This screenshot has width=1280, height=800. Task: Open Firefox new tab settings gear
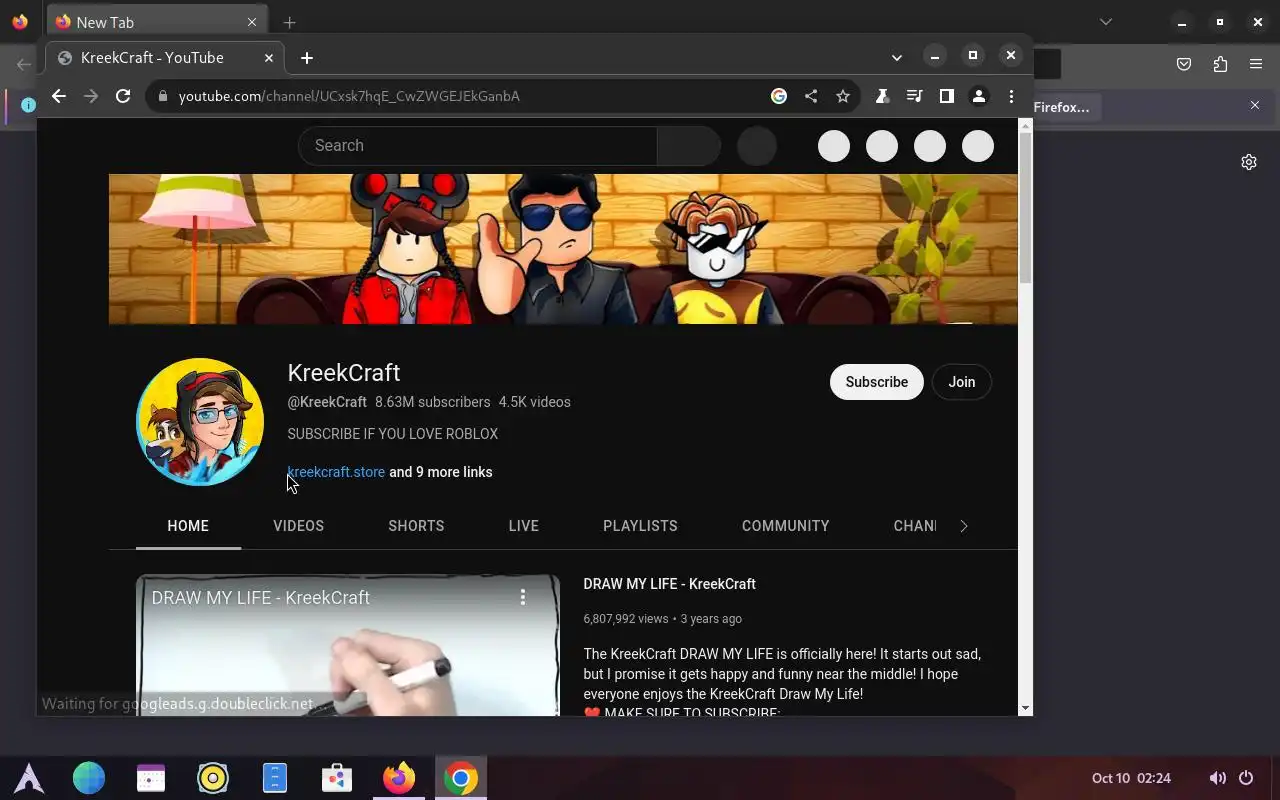1249,162
